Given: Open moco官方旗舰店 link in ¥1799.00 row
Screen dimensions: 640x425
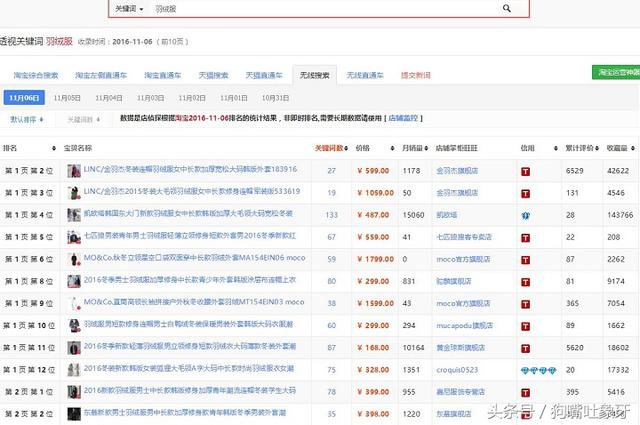Looking at the screenshot, I should coord(463,259).
